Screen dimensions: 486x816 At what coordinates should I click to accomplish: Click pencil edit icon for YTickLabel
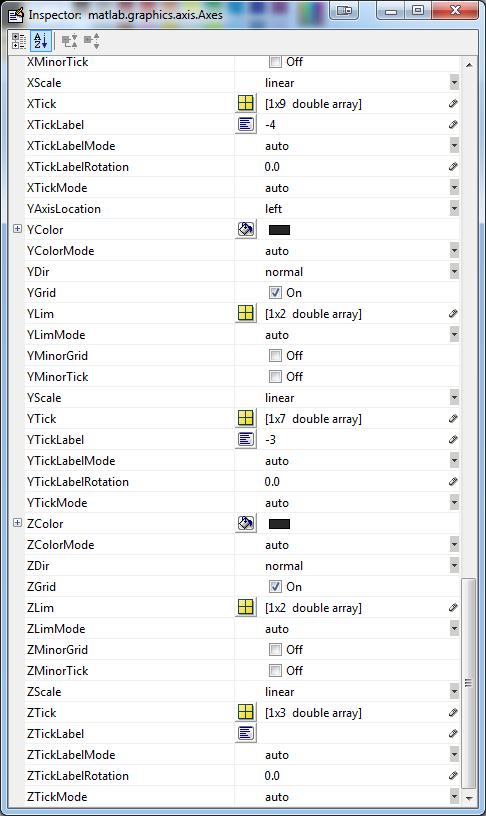point(453,439)
